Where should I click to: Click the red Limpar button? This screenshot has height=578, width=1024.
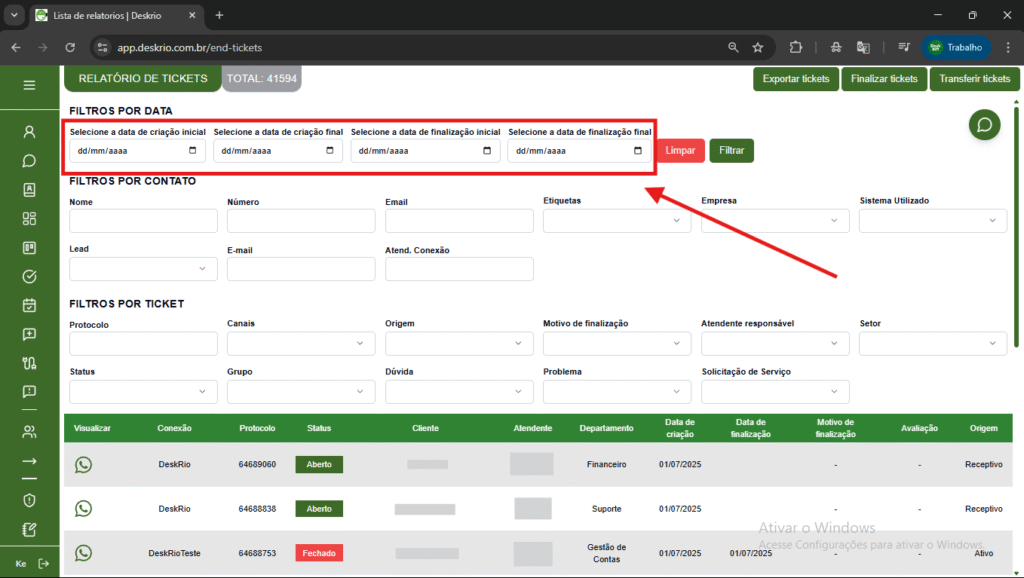pyautogui.click(x=680, y=150)
